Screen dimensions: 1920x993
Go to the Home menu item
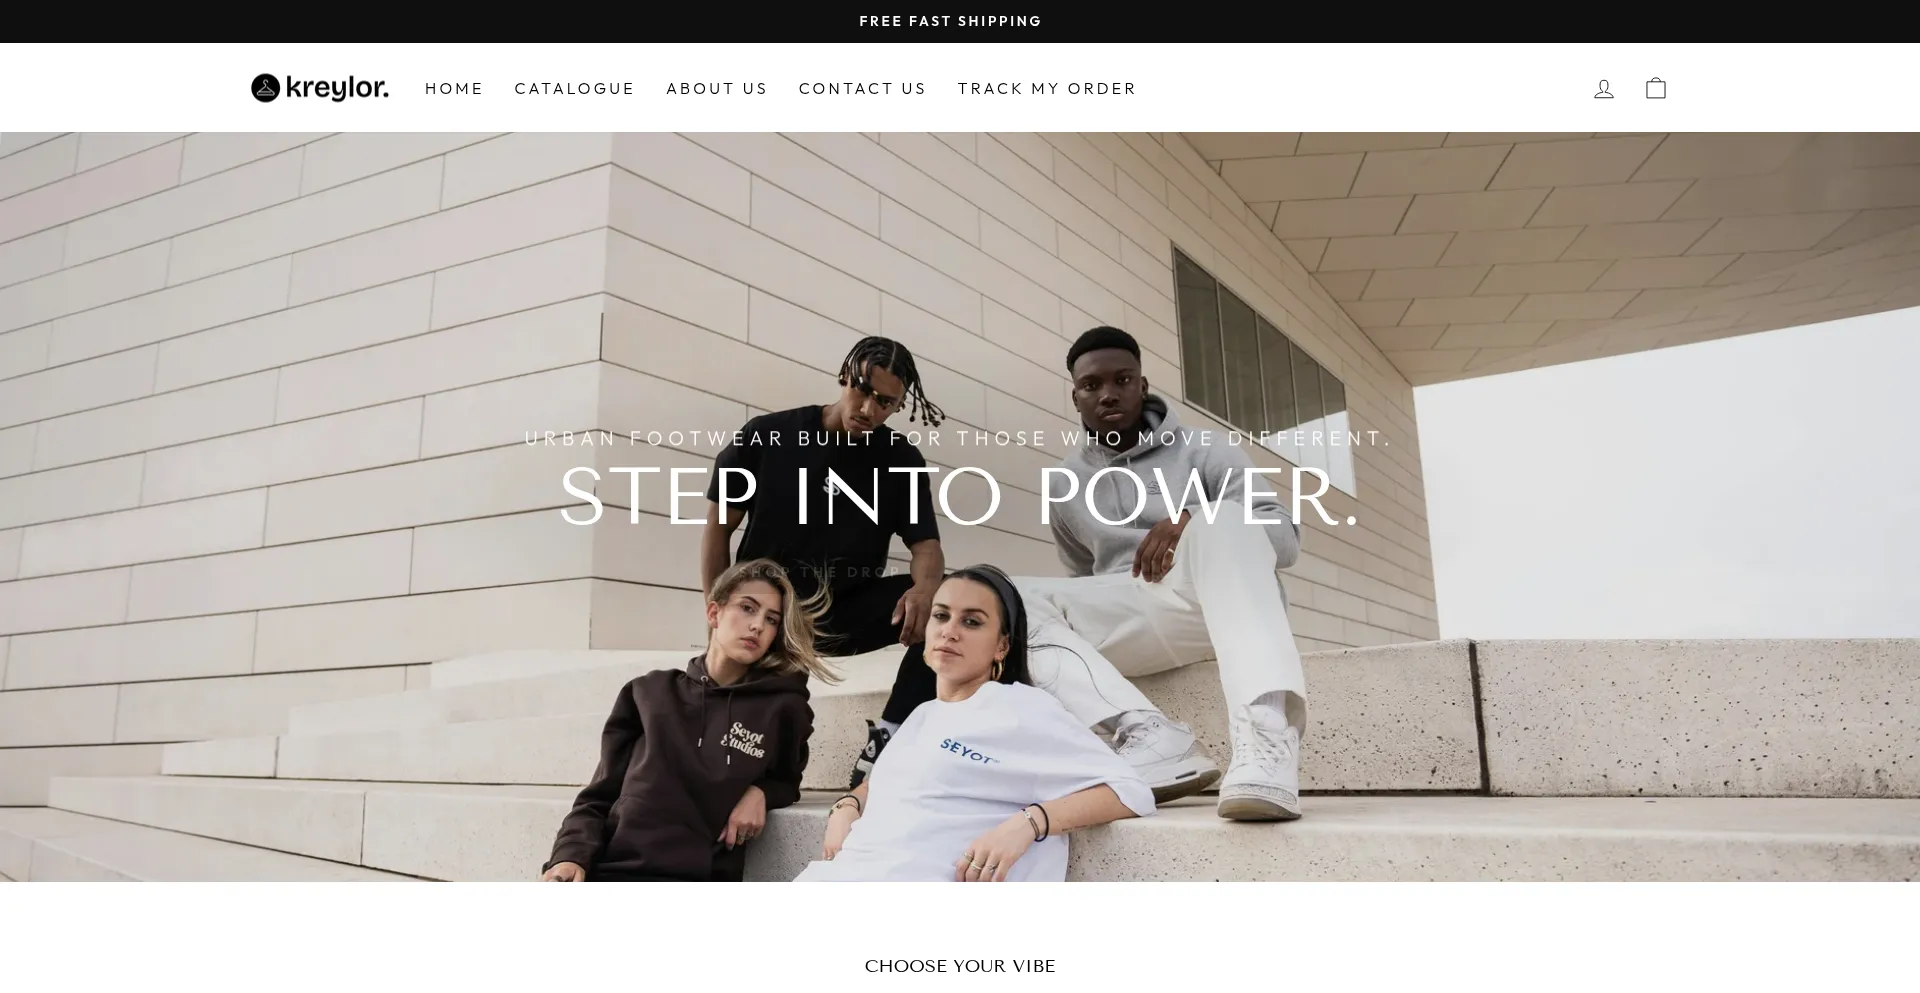pyautogui.click(x=454, y=89)
